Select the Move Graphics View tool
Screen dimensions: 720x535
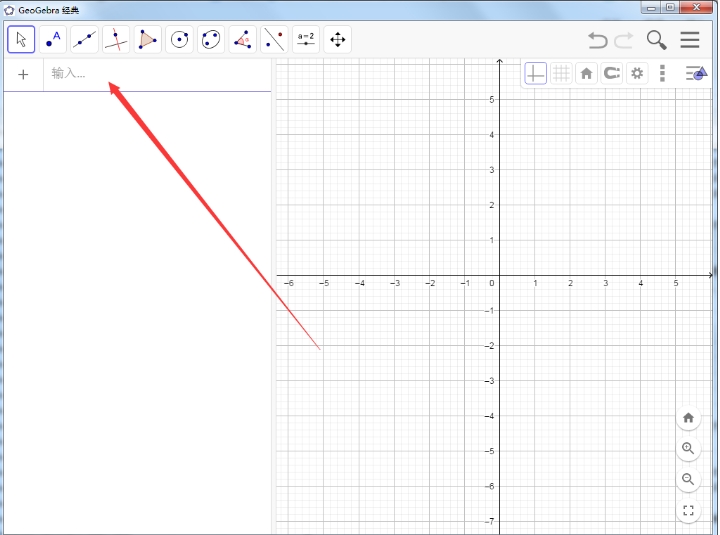(338, 39)
